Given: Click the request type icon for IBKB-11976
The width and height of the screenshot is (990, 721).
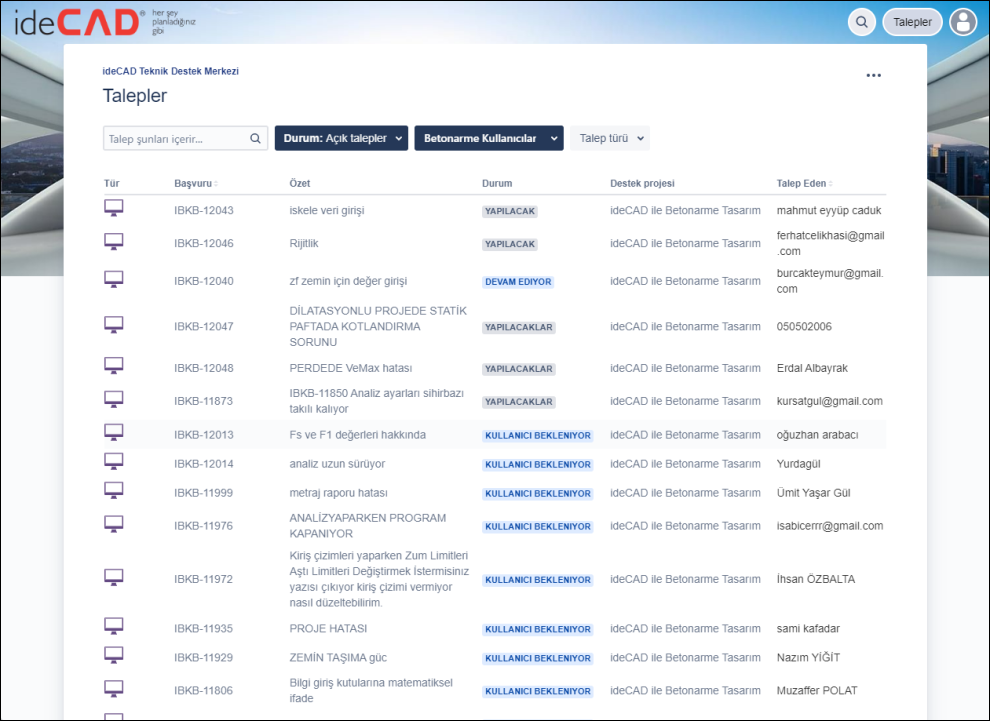Looking at the screenshot, I should click(x=114, y=524).
